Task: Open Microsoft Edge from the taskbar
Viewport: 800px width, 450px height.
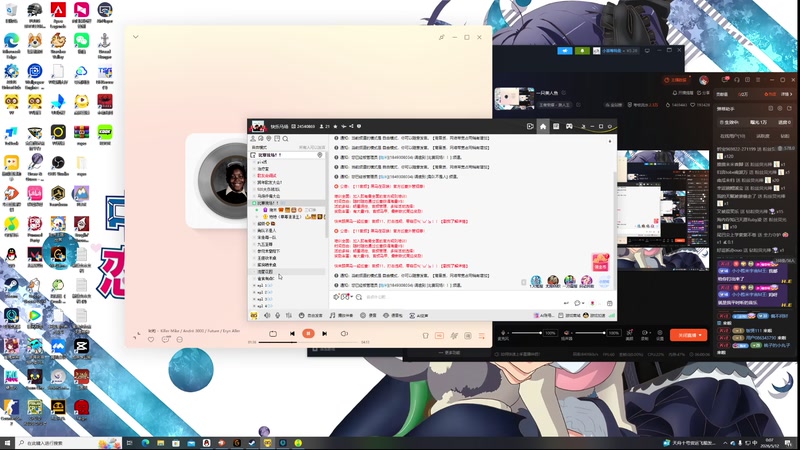Action: point(145,443)
